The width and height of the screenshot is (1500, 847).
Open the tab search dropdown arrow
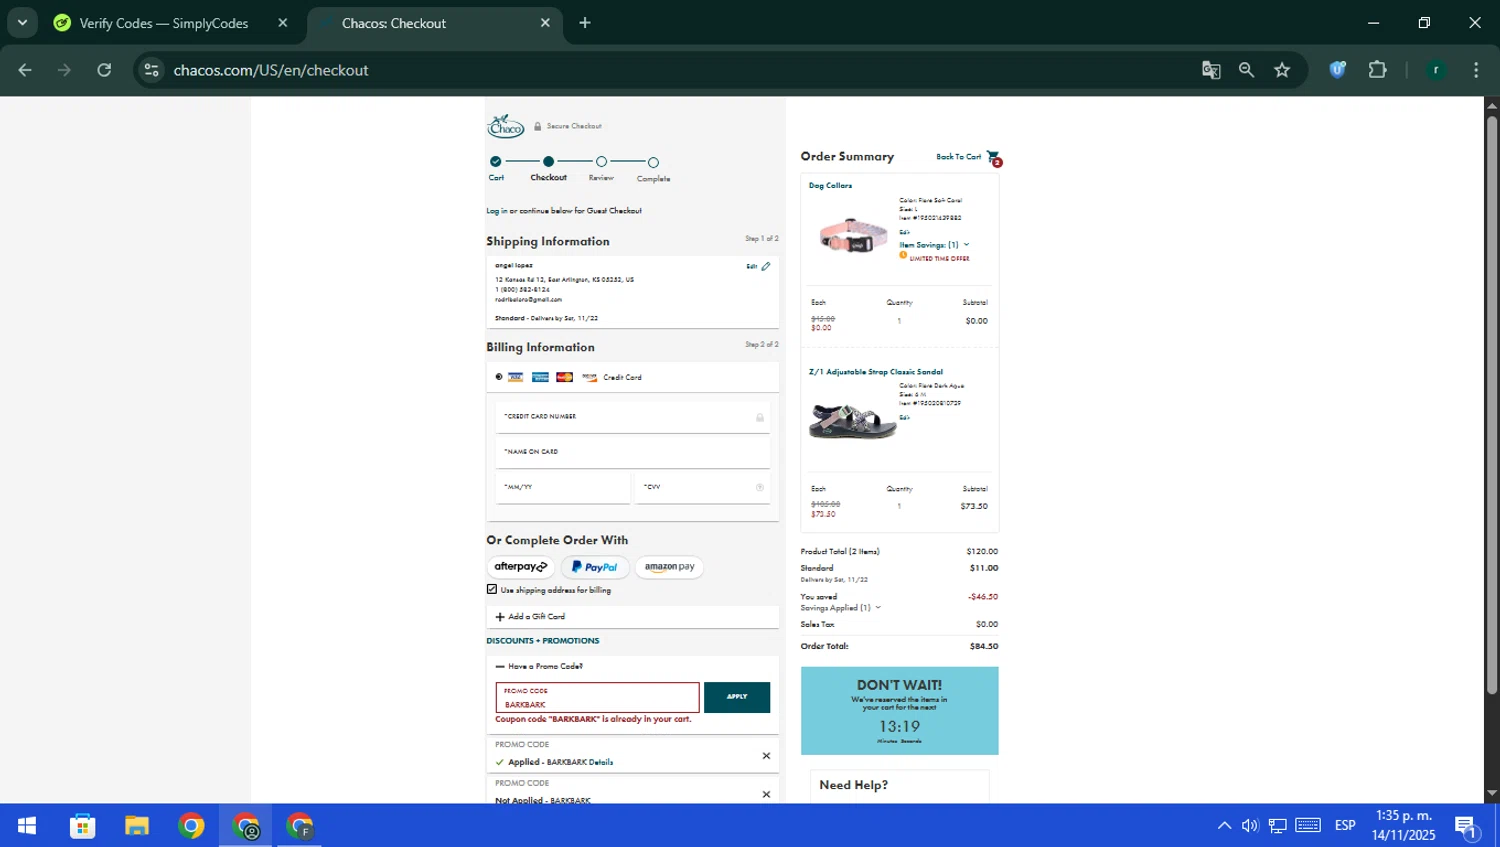pyautogui.click(x=22, y=23)
